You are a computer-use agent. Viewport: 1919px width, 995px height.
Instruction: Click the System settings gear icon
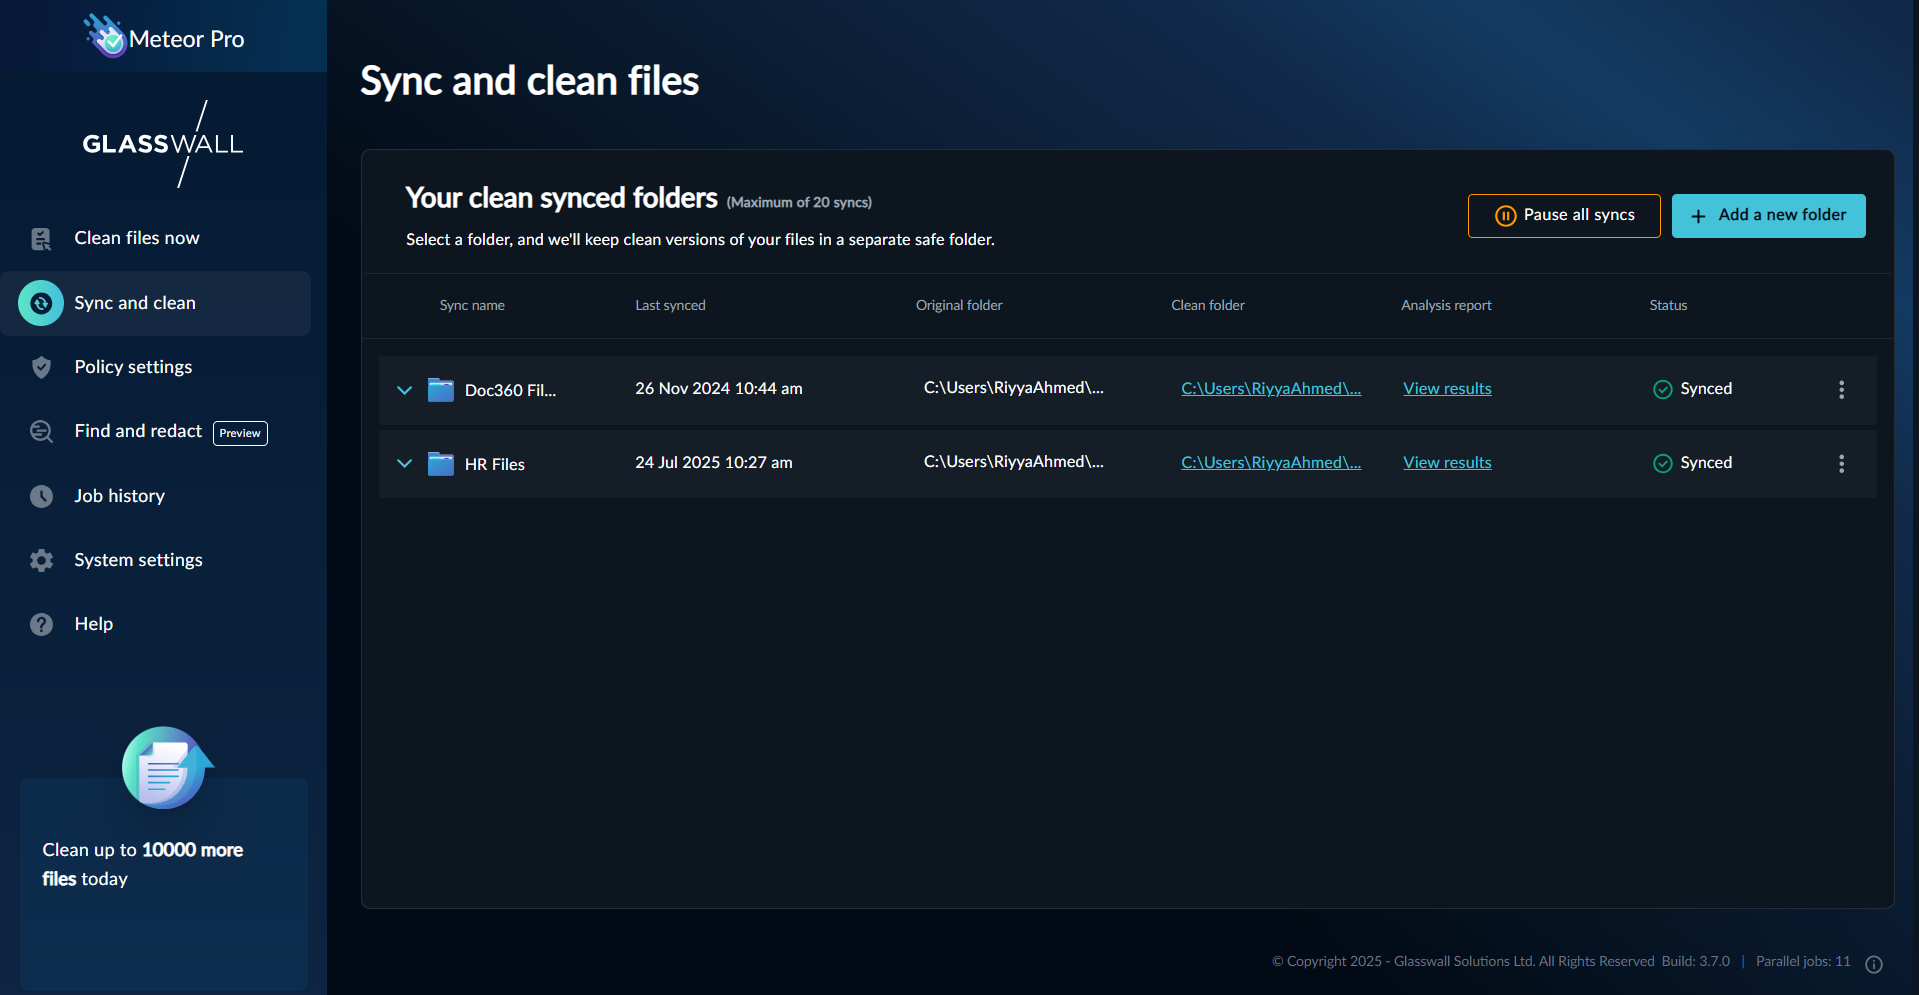(41, 560)
